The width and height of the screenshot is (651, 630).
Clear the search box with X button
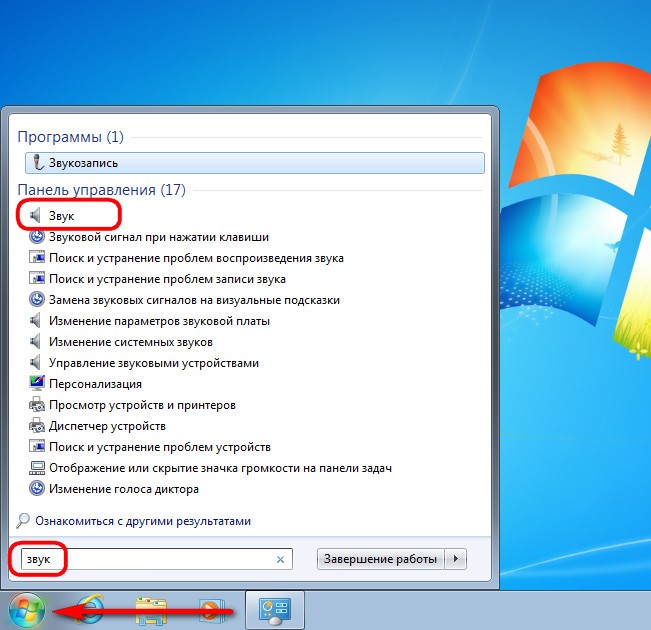280,560
